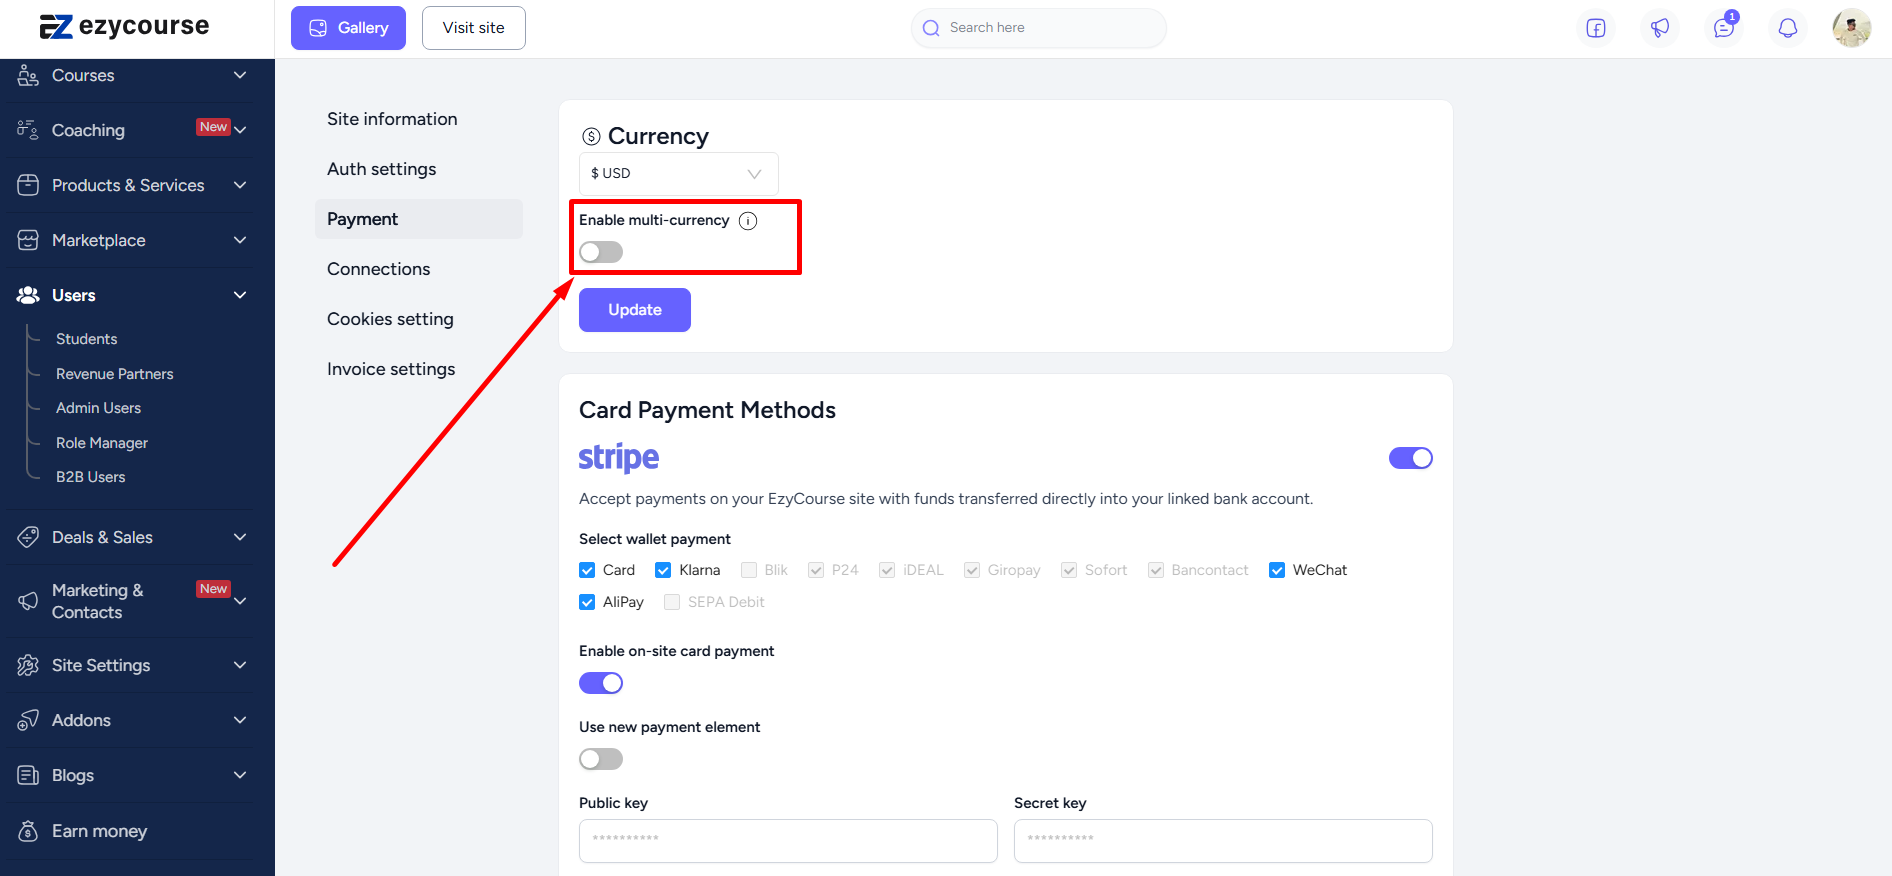The height and width of the screenshot is (876, 1892).
Task: Open the Facebook icon in top bar
Action: click(x=1596, y=28)
